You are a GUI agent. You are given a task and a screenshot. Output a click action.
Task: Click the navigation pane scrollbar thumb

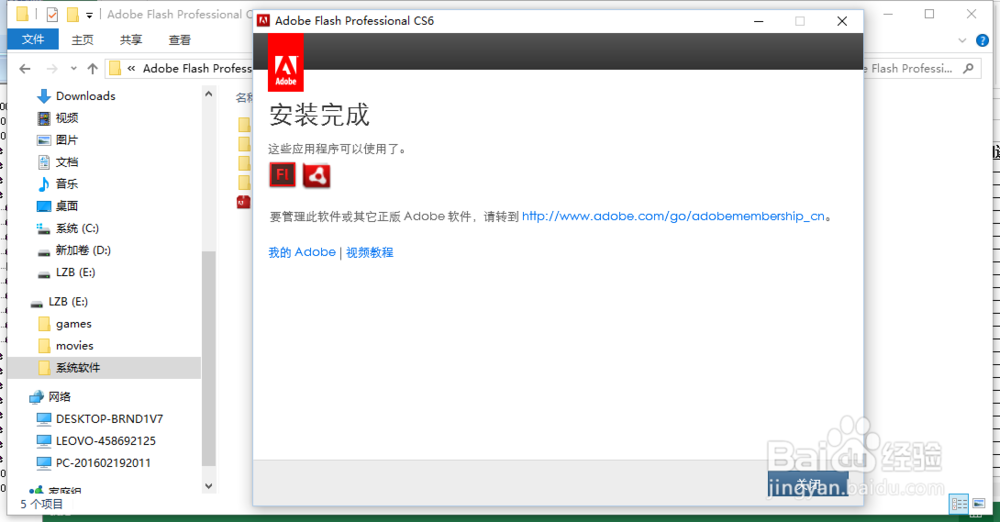(209, 357)
